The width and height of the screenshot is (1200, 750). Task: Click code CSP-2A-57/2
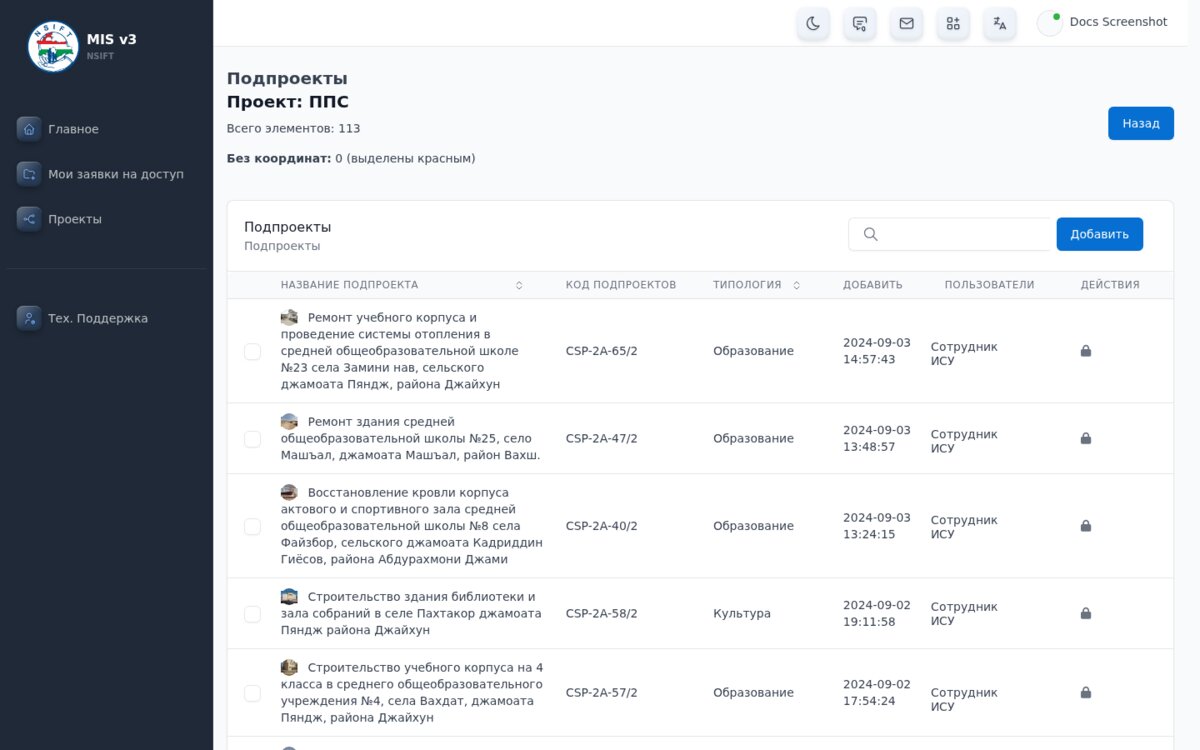click(602, 692)
